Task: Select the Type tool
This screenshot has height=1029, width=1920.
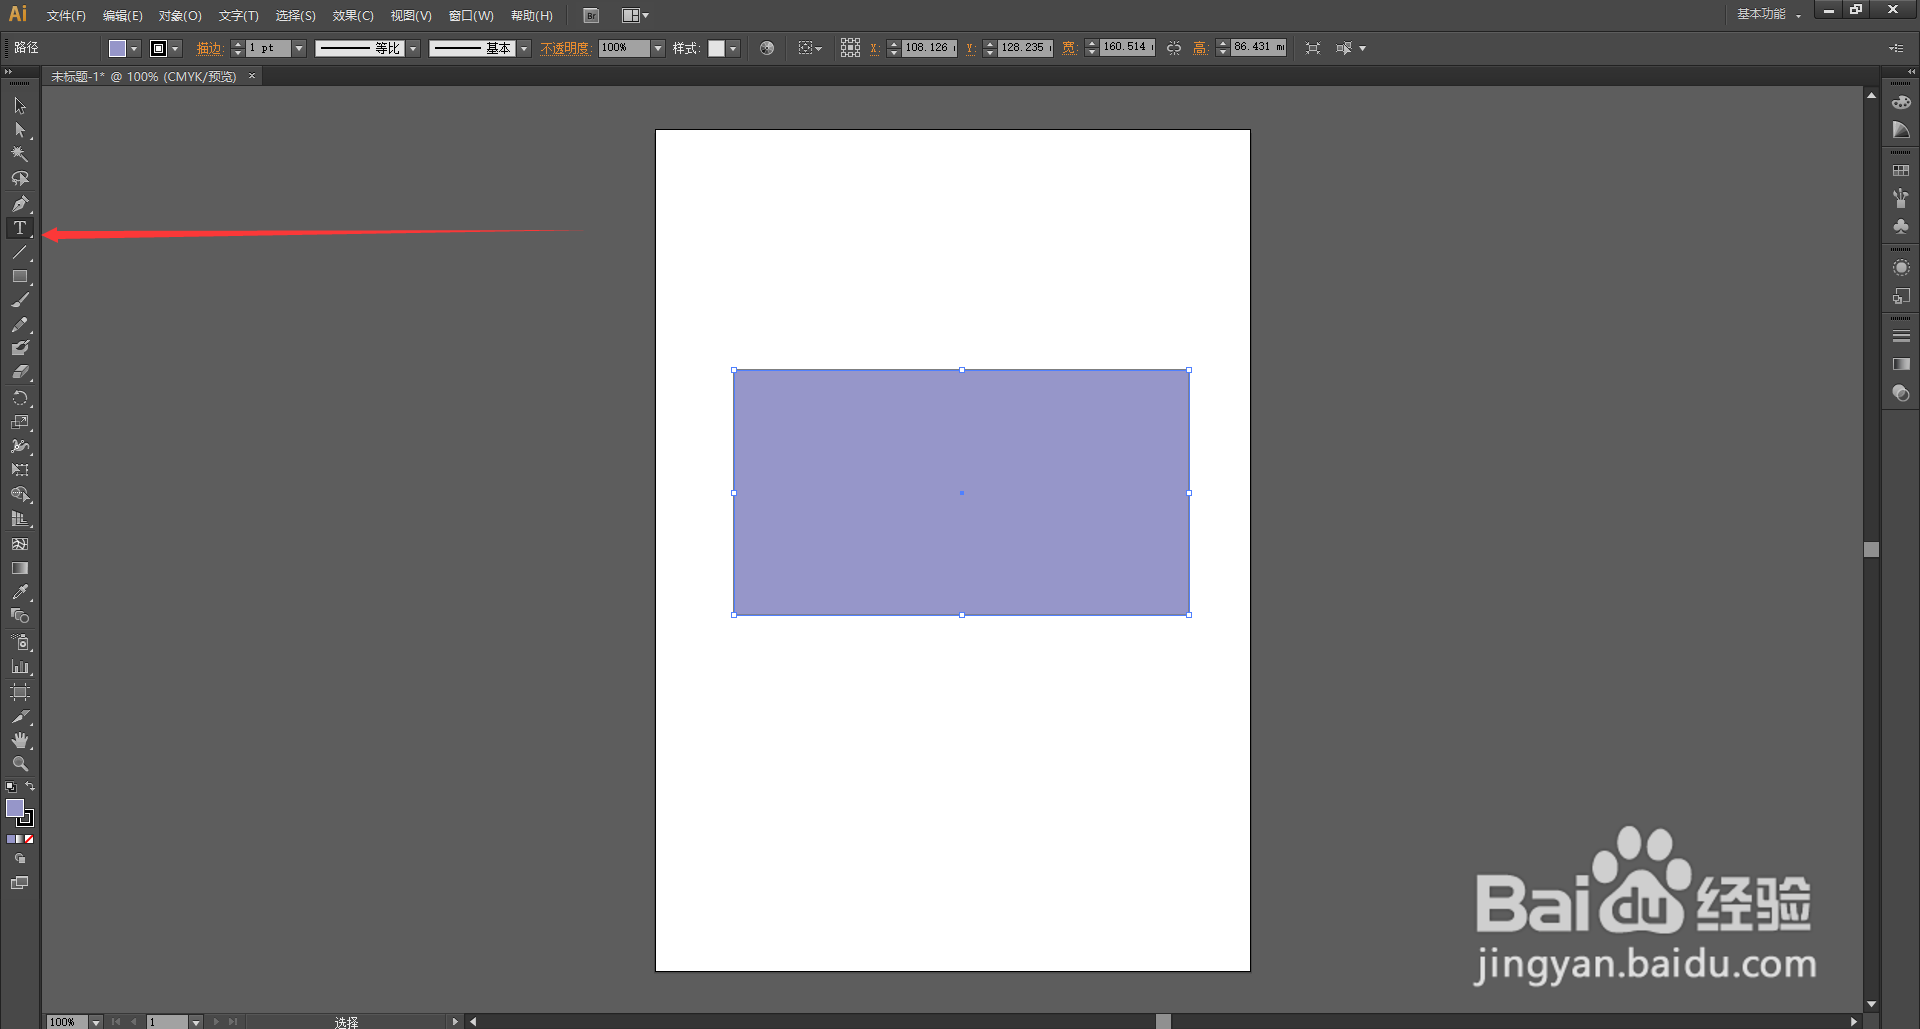Action: coord(20,228)
